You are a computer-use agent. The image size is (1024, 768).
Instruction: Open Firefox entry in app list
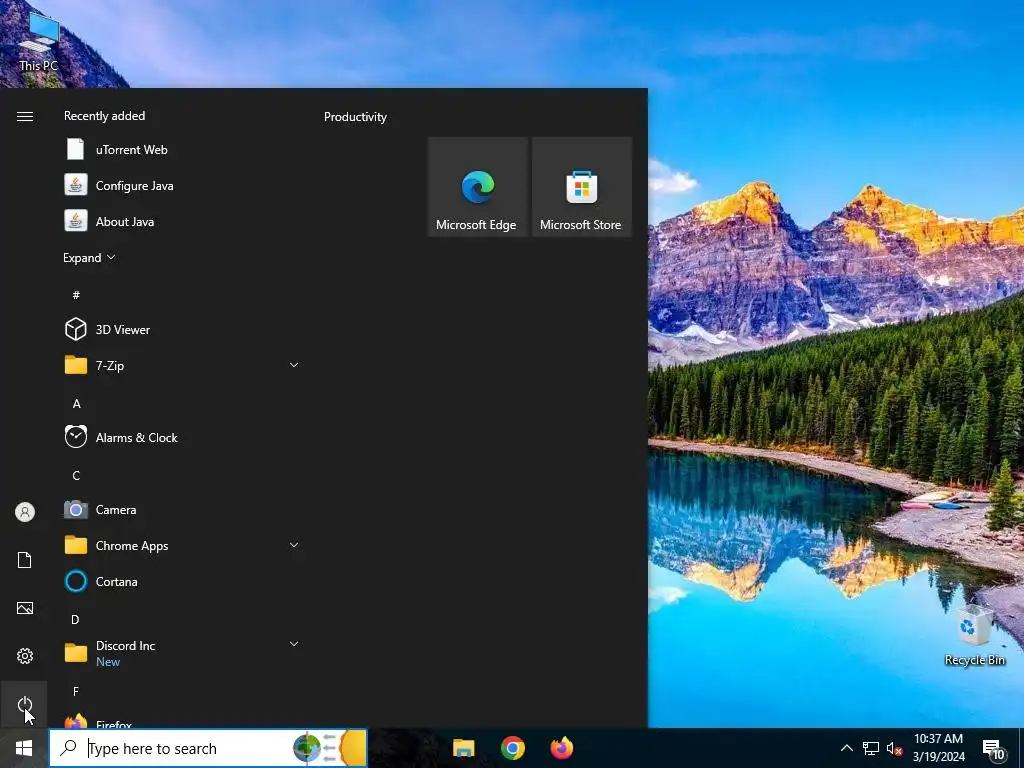click(183, 722)
